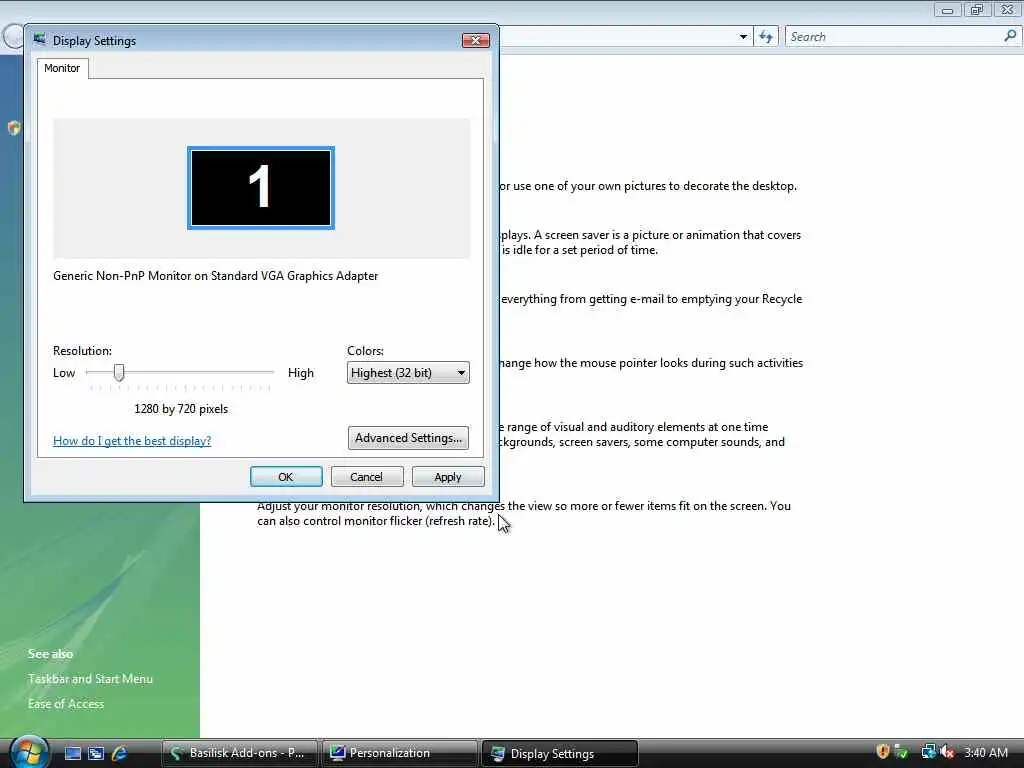
Task: Switch to Personalization taskbar button
Action: coord(400,753)
